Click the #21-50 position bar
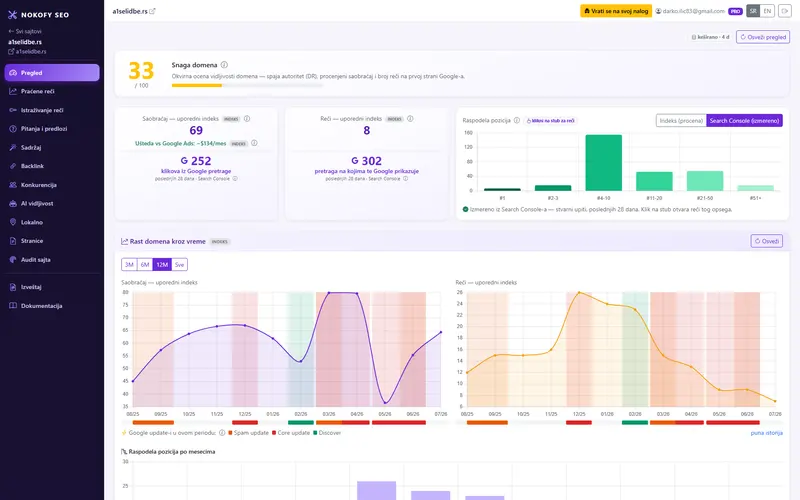 point(705,181)
